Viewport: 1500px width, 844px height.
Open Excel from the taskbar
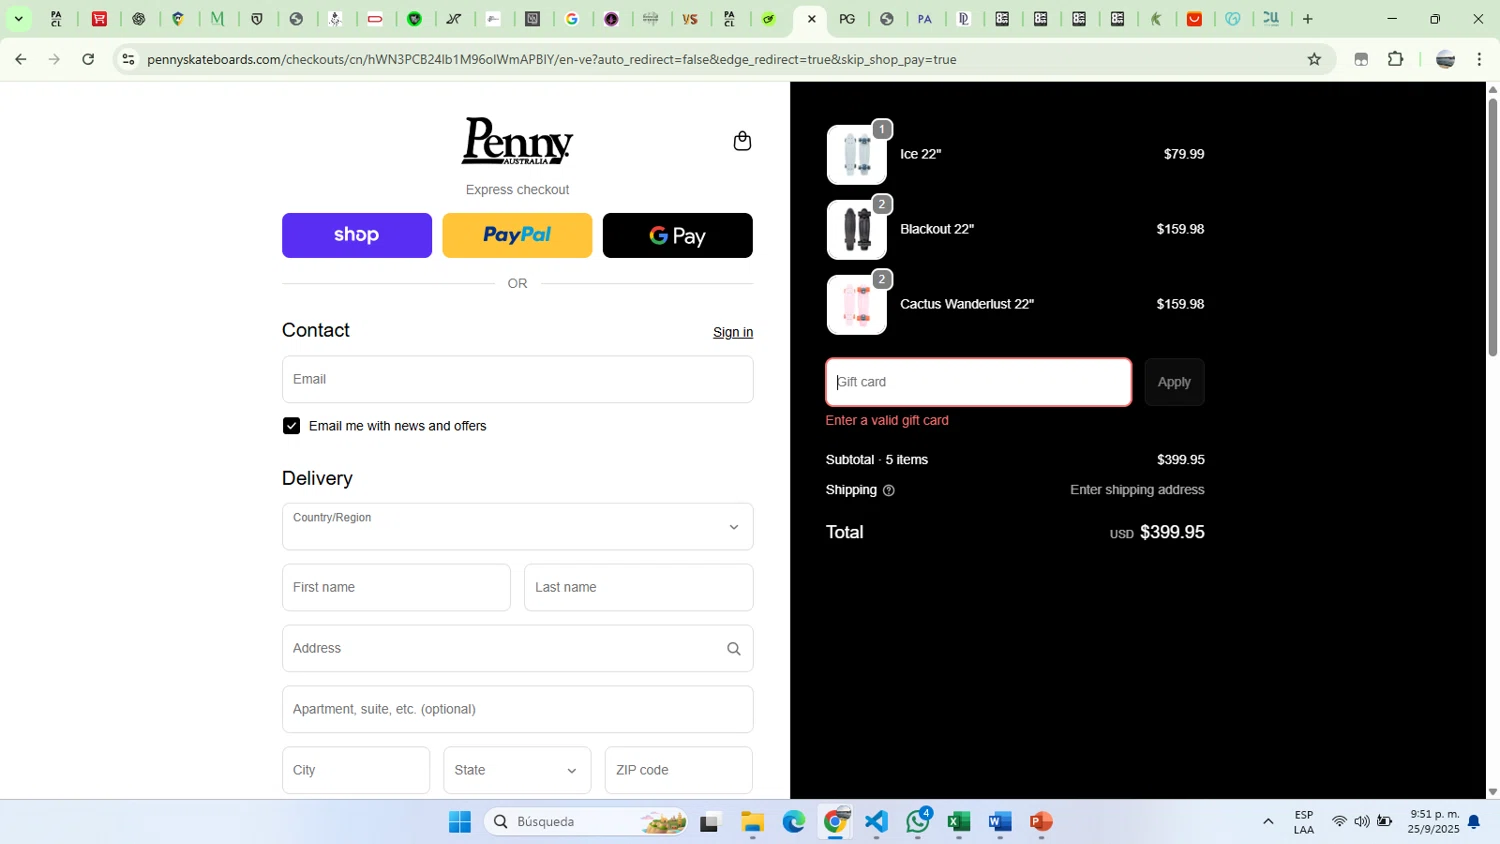click(x=959, y=822)
